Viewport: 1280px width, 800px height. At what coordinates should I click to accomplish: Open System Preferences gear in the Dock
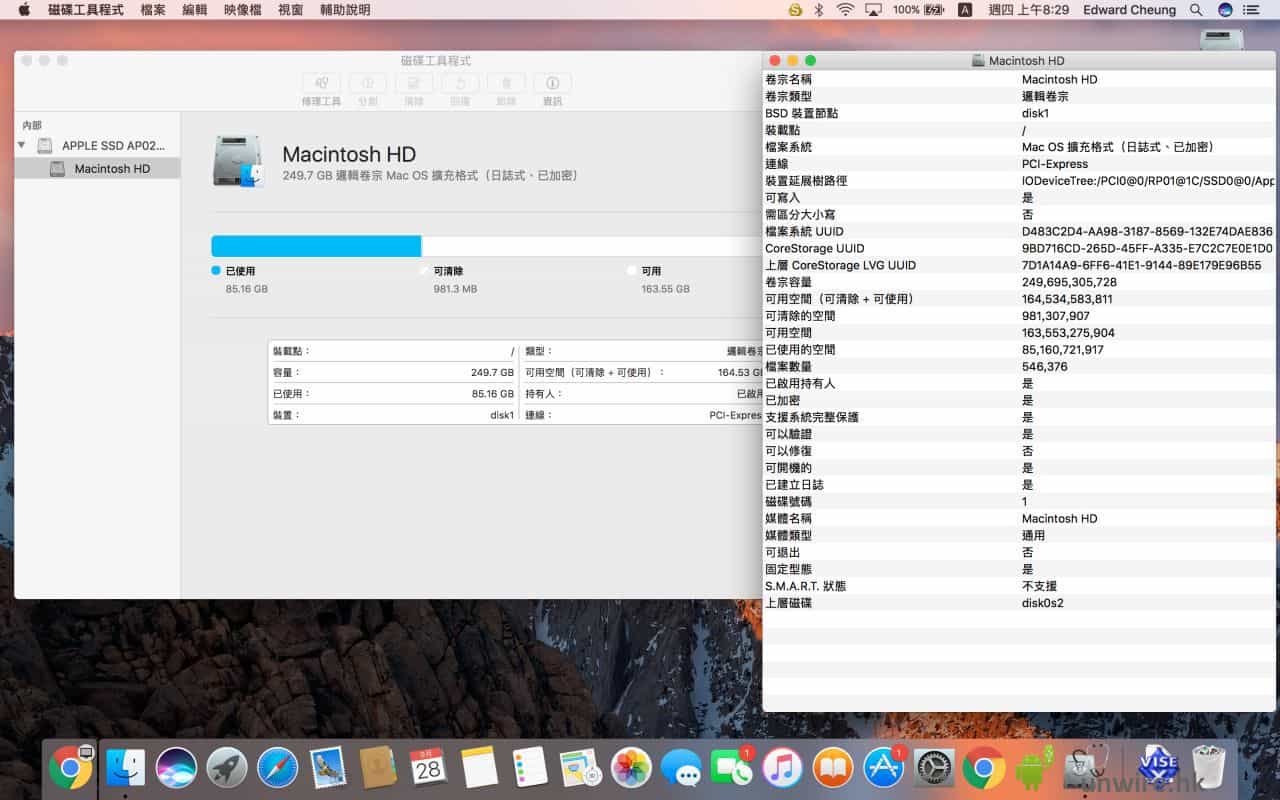point(934,768)
